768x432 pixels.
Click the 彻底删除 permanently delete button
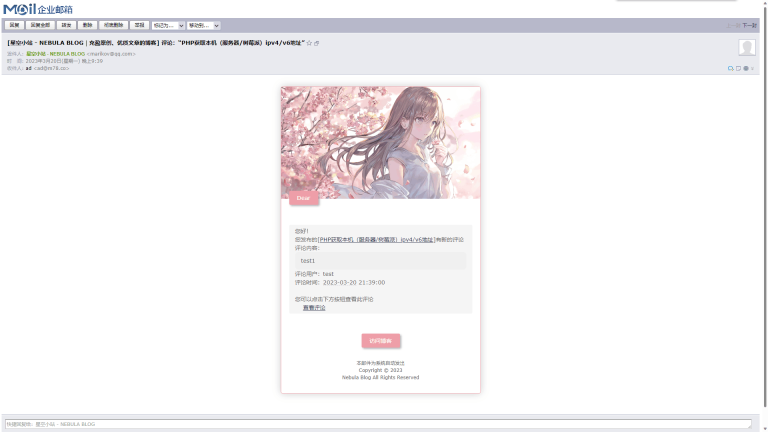click(x=113, y=25)
